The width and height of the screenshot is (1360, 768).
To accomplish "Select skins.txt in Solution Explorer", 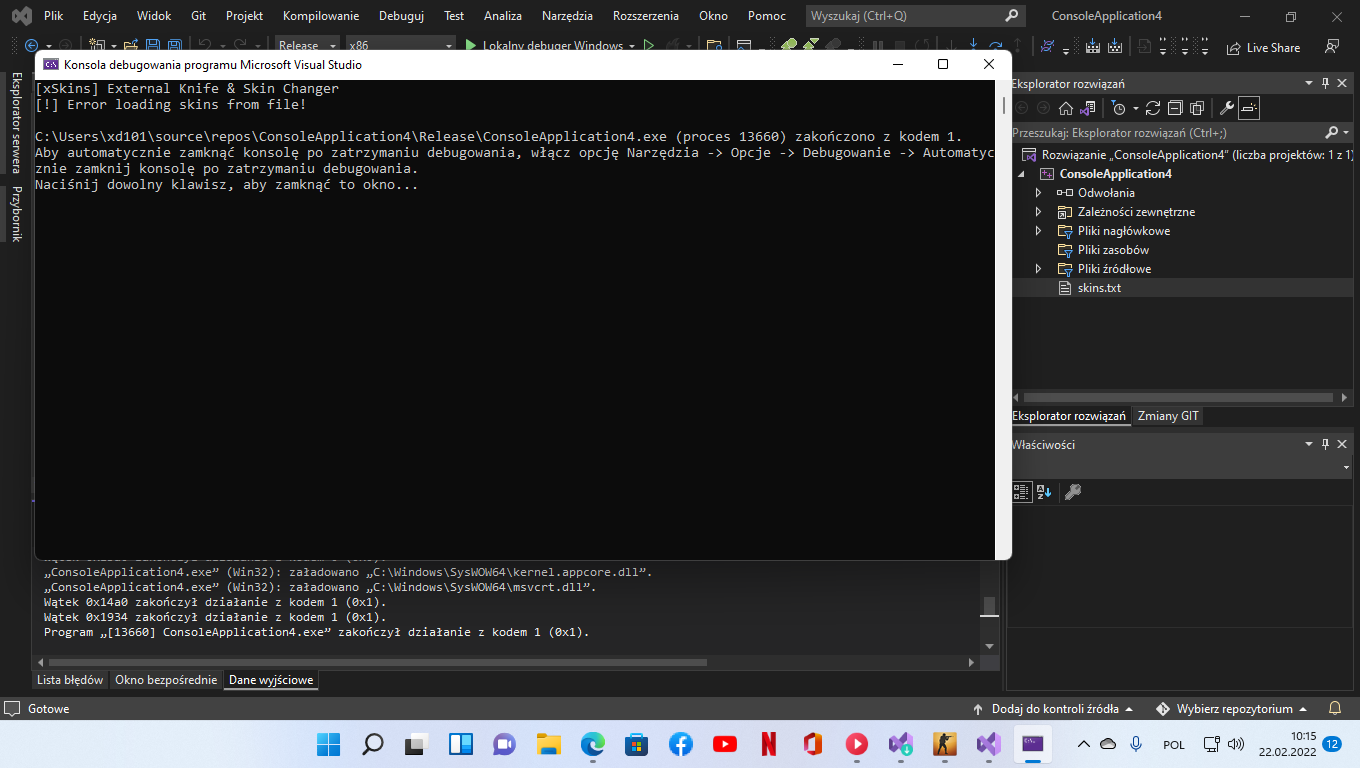I will coord(1099,288).
